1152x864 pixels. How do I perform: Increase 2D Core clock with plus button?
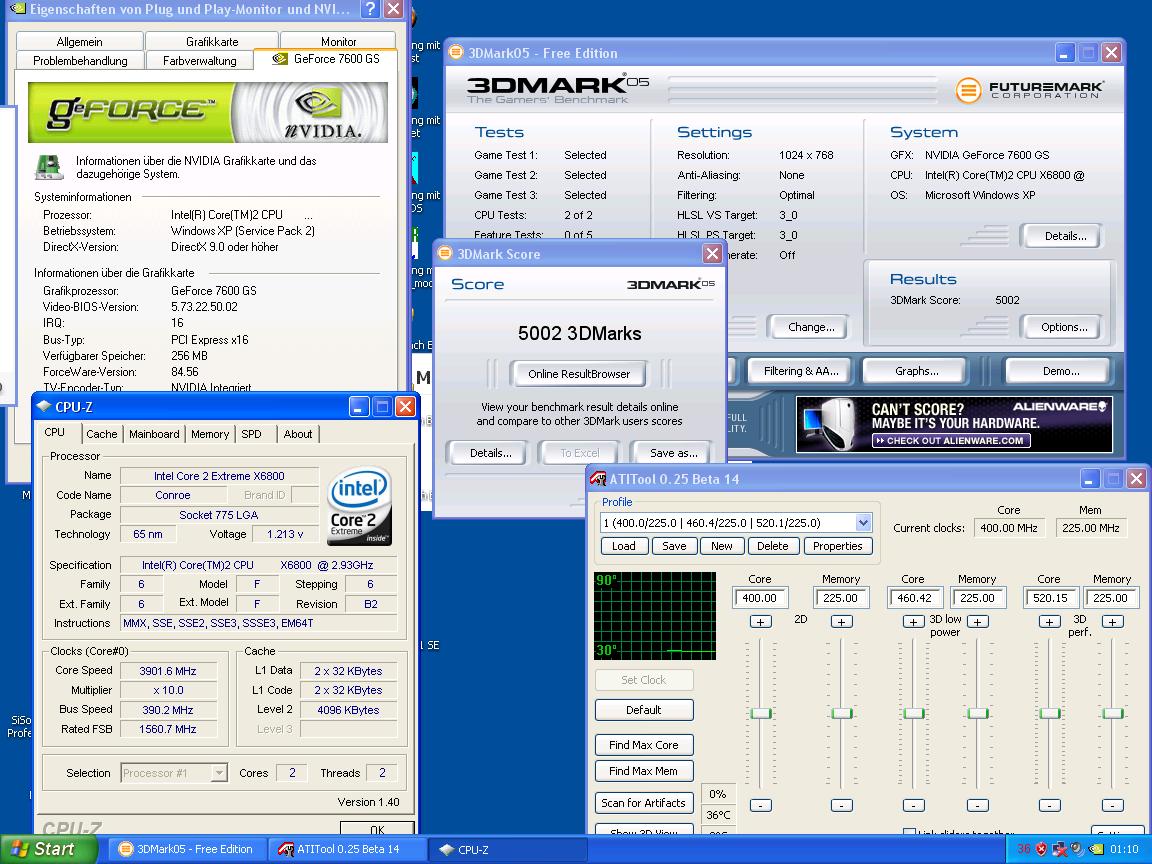pos(760,622)
